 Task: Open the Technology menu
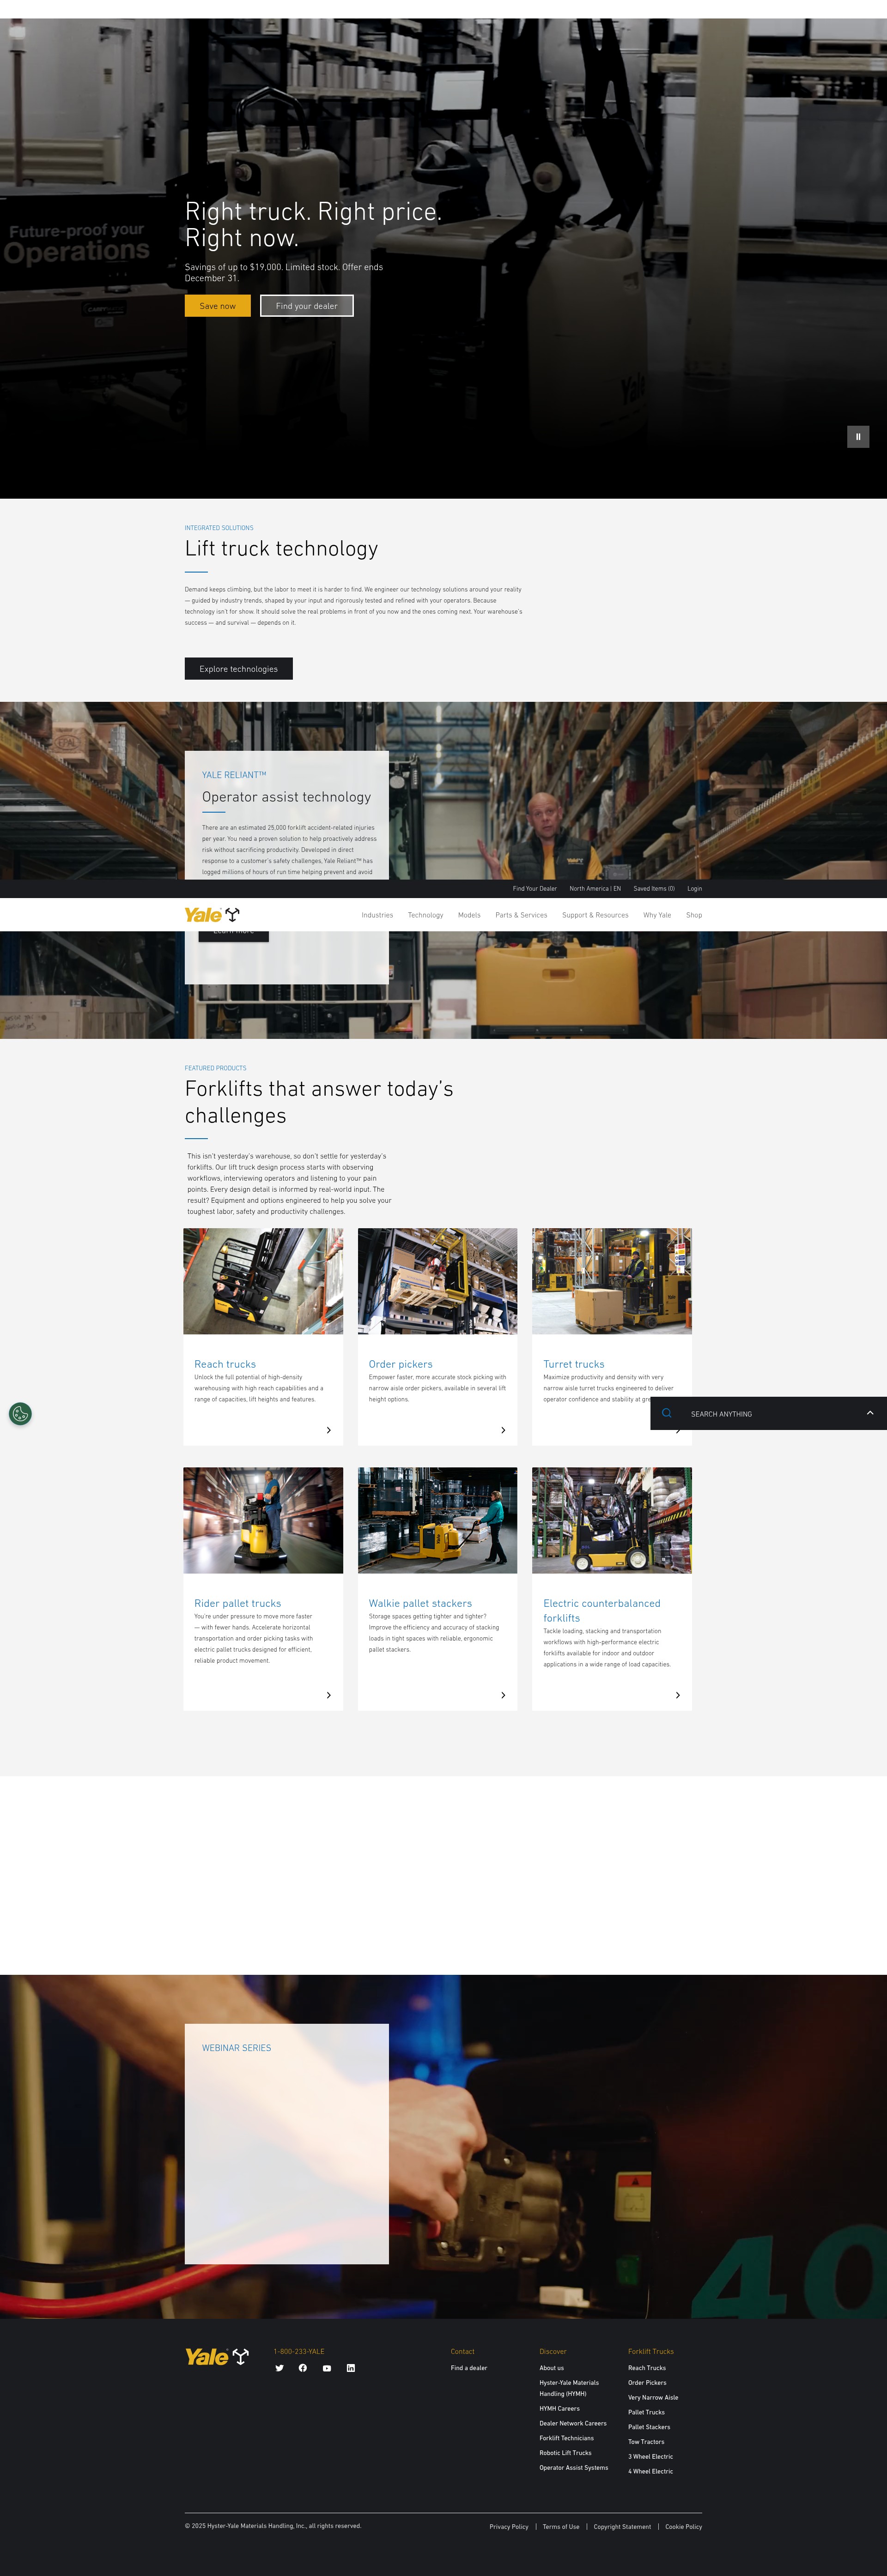click(425, 915)
